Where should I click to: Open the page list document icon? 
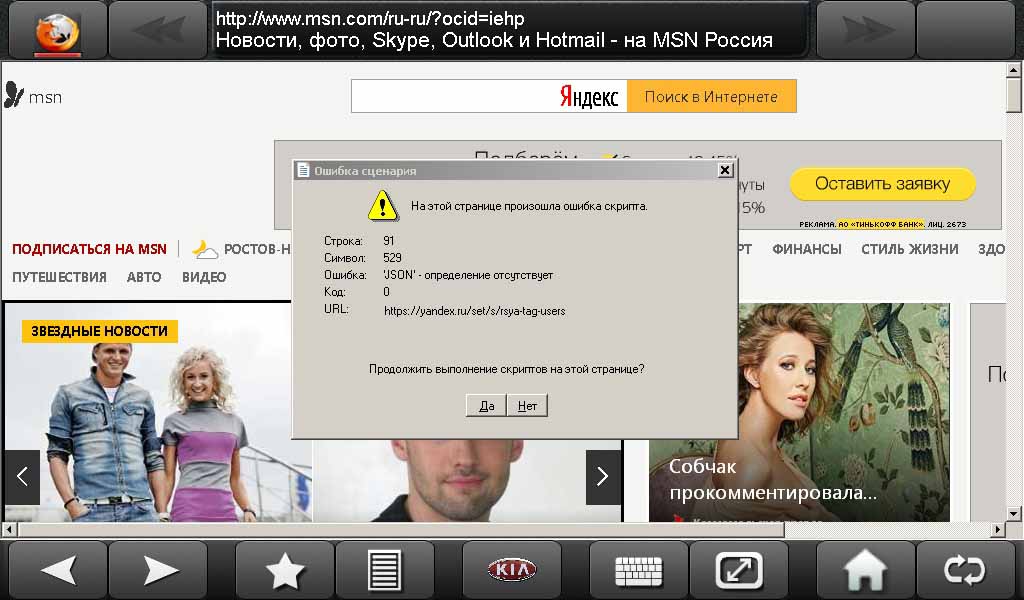tap(384, 570)
